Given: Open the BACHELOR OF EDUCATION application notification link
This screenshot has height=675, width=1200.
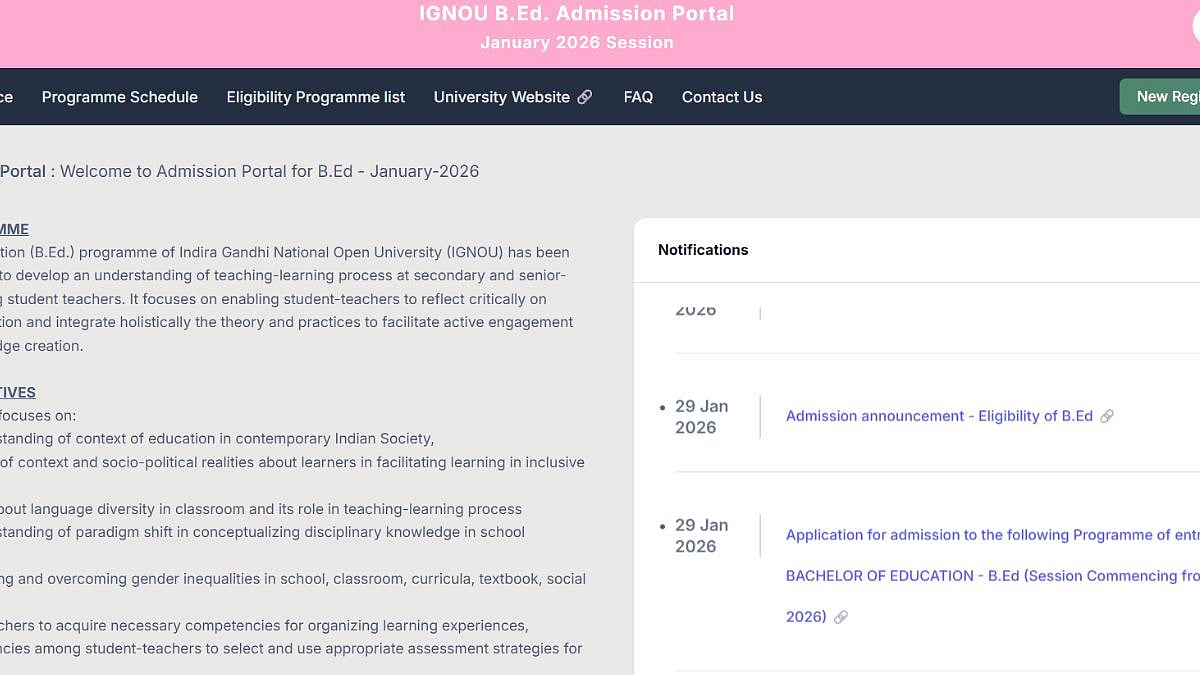Looking at the screenshot, I should [990, 575].
